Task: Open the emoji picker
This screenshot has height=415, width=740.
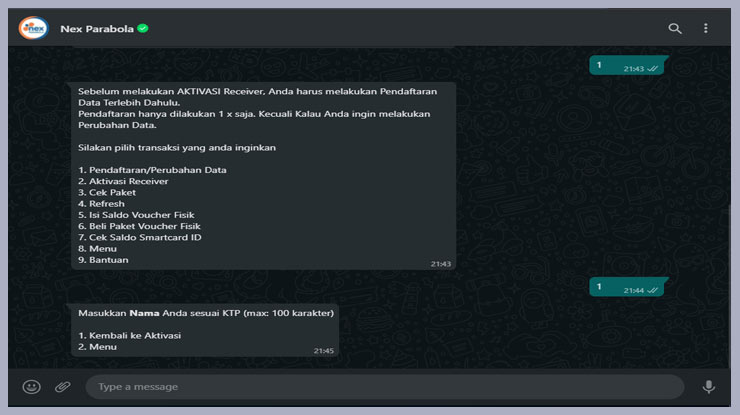Action: 32,387
